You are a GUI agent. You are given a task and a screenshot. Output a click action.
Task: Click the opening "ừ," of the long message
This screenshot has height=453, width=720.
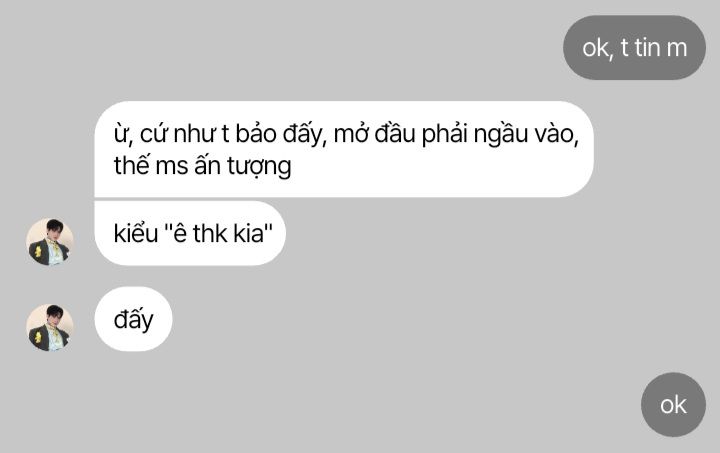pyautogui.click(x=123, y=134)
